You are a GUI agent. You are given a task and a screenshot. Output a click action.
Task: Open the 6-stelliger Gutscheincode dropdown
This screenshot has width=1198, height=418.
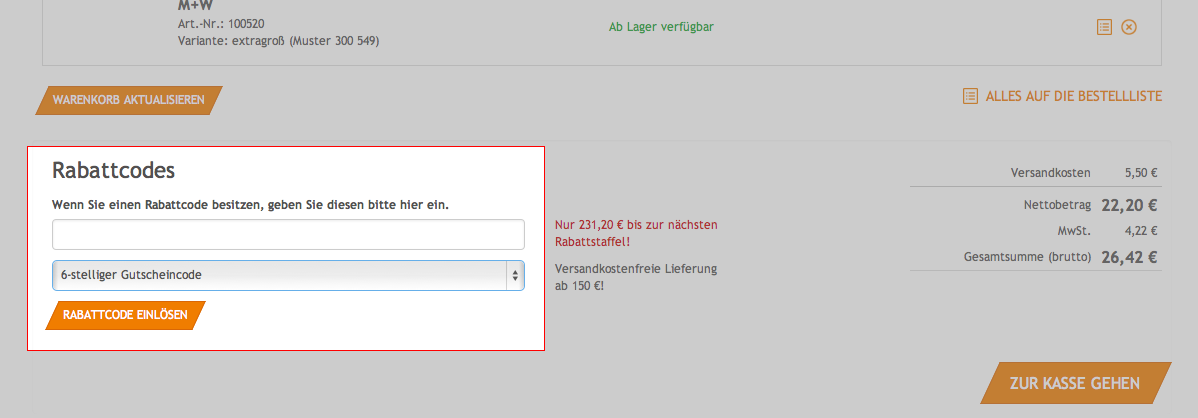pyautogui.click(x=280, y=275)
